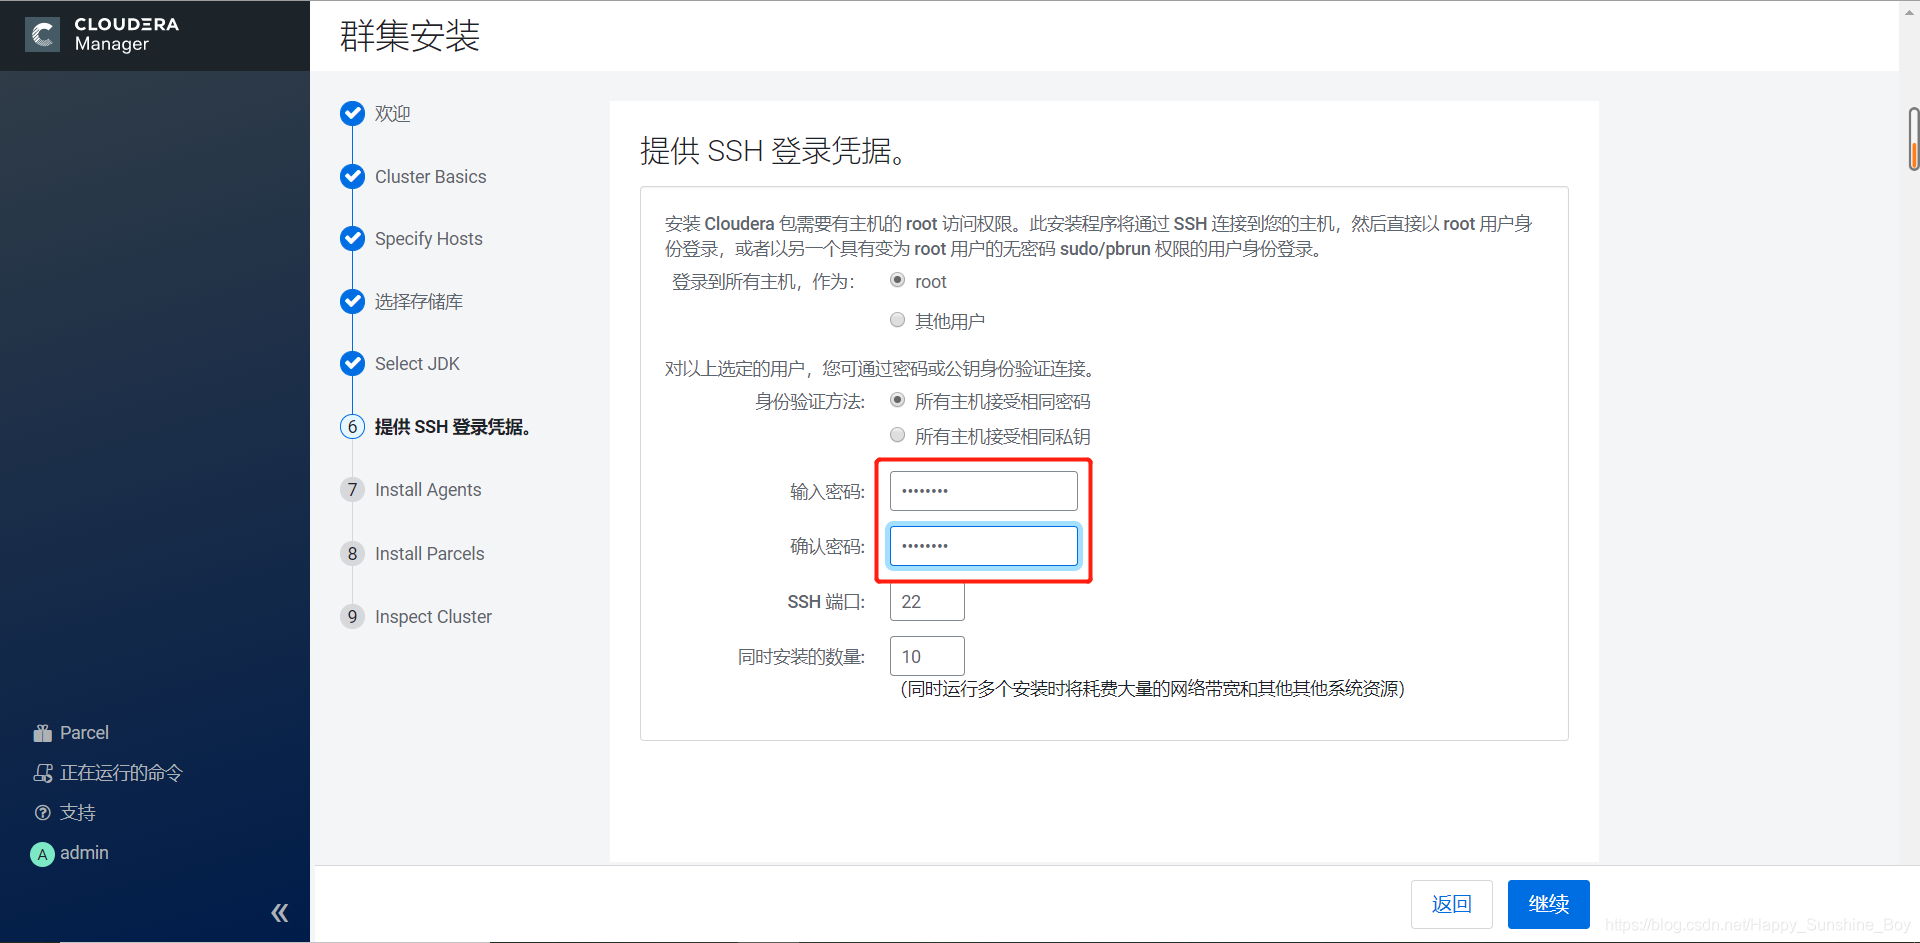Open the 正在运行的命令 sidebar entry
This screenshot has height=943, width=1920.
119,772
